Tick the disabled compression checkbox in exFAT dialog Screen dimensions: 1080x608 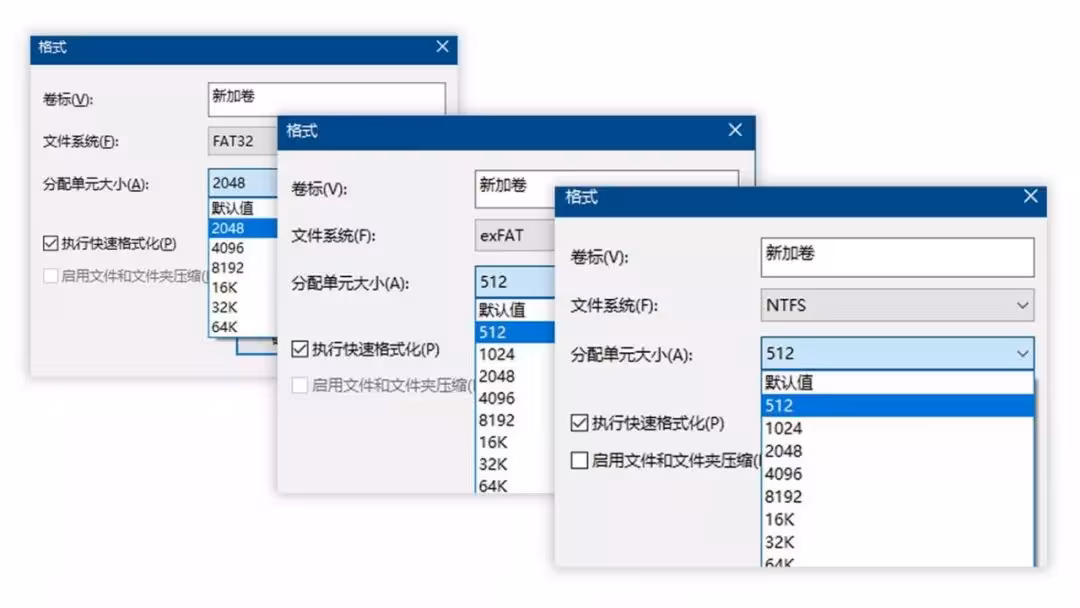point(300,385)
